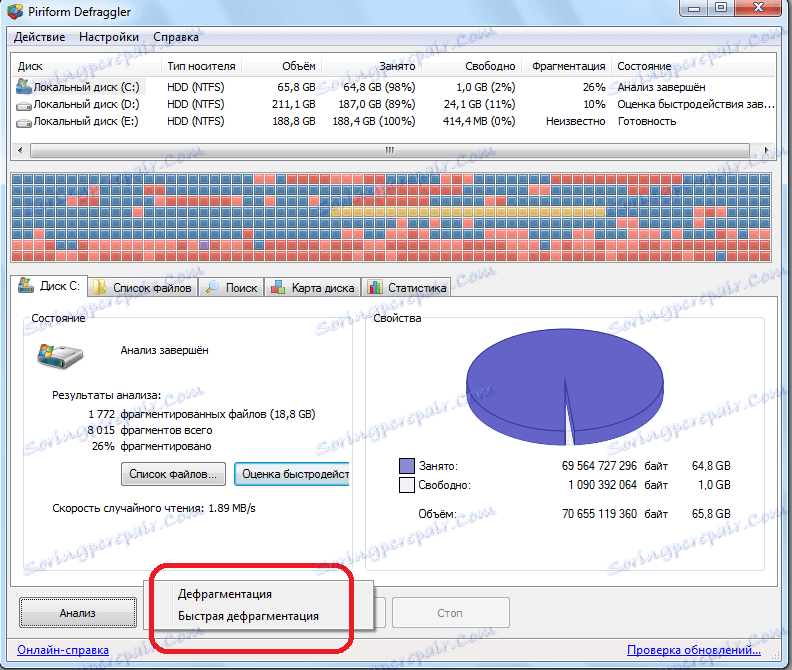This screenshot has width=792, height=670.
Task: Sort drives by the Диск column header
Action: 87,66
